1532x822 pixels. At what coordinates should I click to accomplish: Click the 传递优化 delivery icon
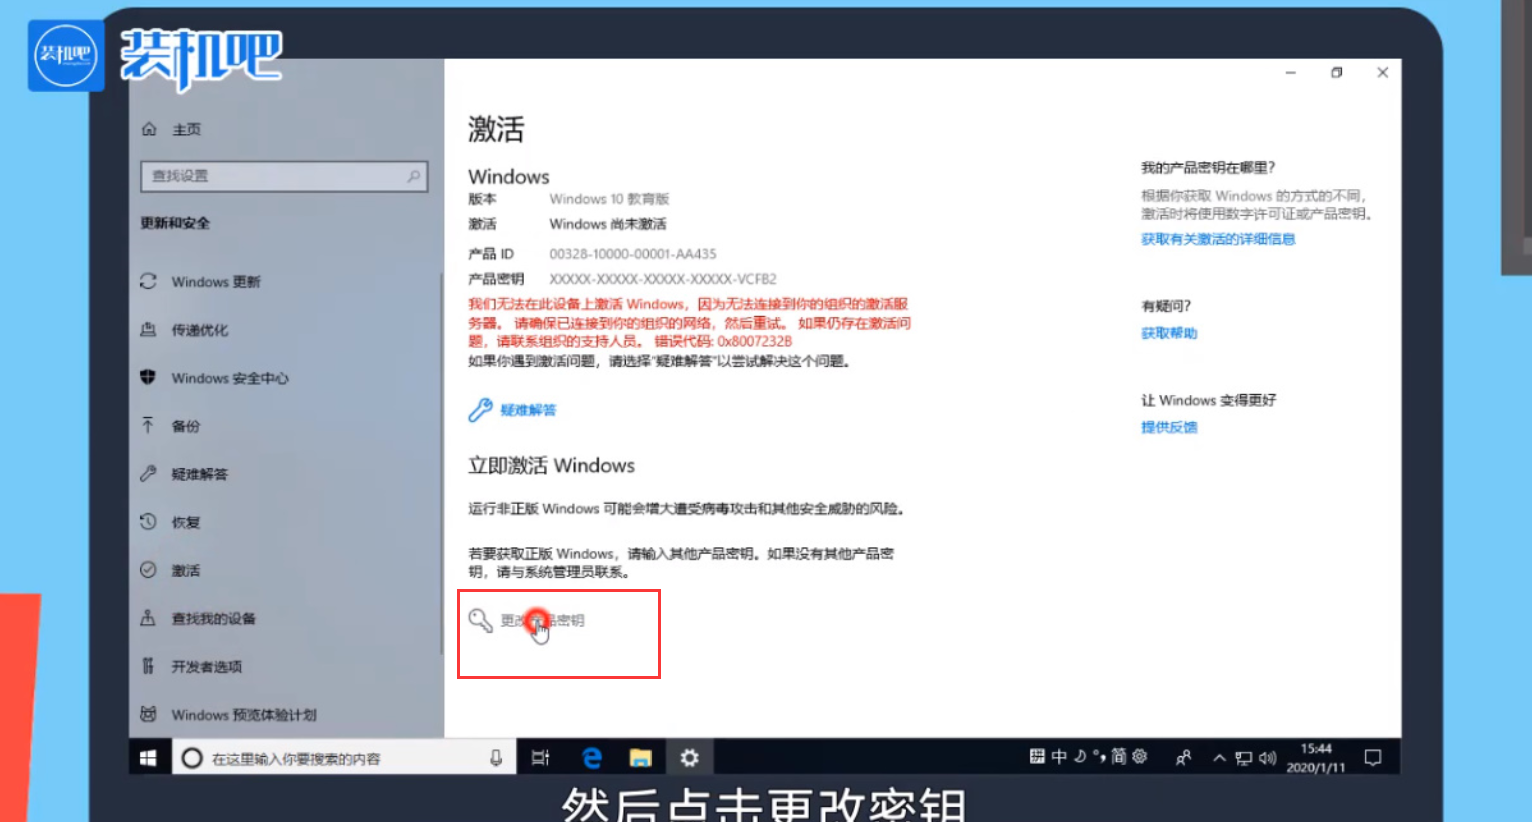click(x=148, y=330)
